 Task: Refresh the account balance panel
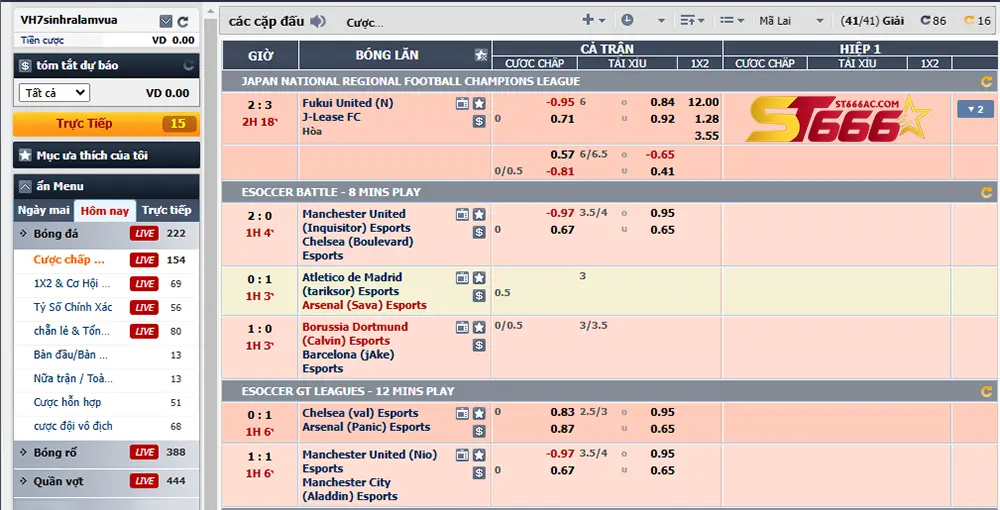coord(183,22)
